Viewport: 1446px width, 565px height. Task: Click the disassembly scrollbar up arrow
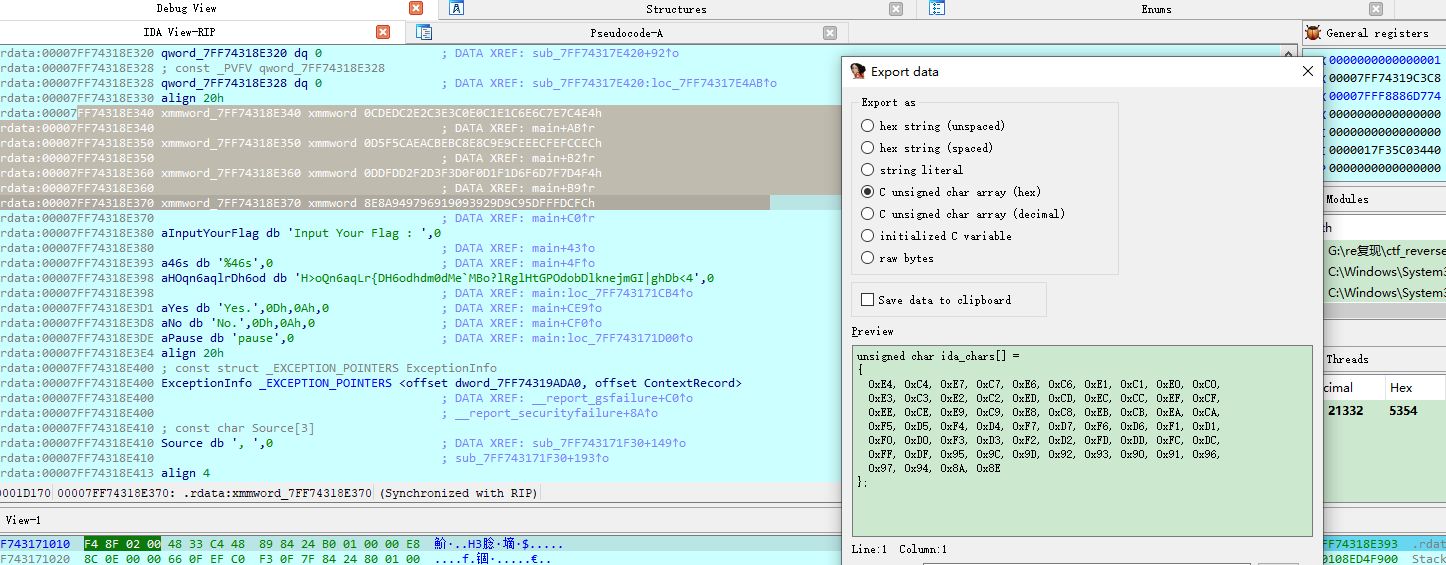click(1291, 53)
